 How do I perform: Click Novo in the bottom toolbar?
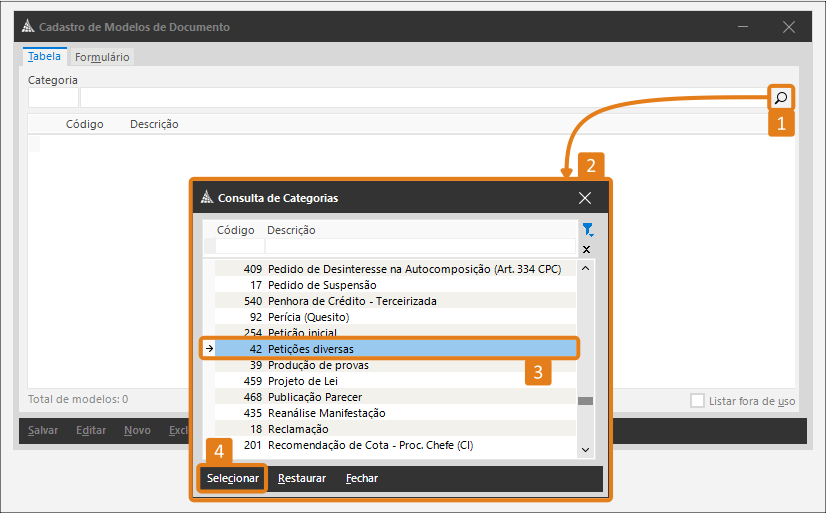click(138, 431)
